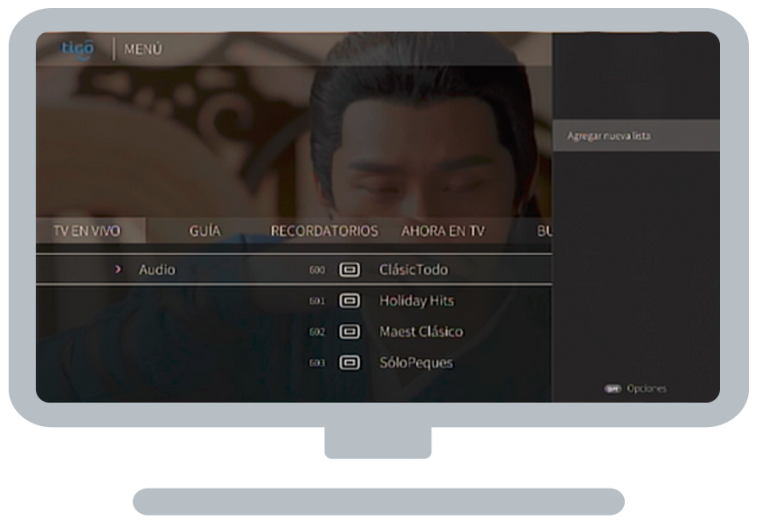Open the RECORDATORIOS tab
The height and width of the screenshot is (522, 759).
pyautogui.click(x=324, y=231)
